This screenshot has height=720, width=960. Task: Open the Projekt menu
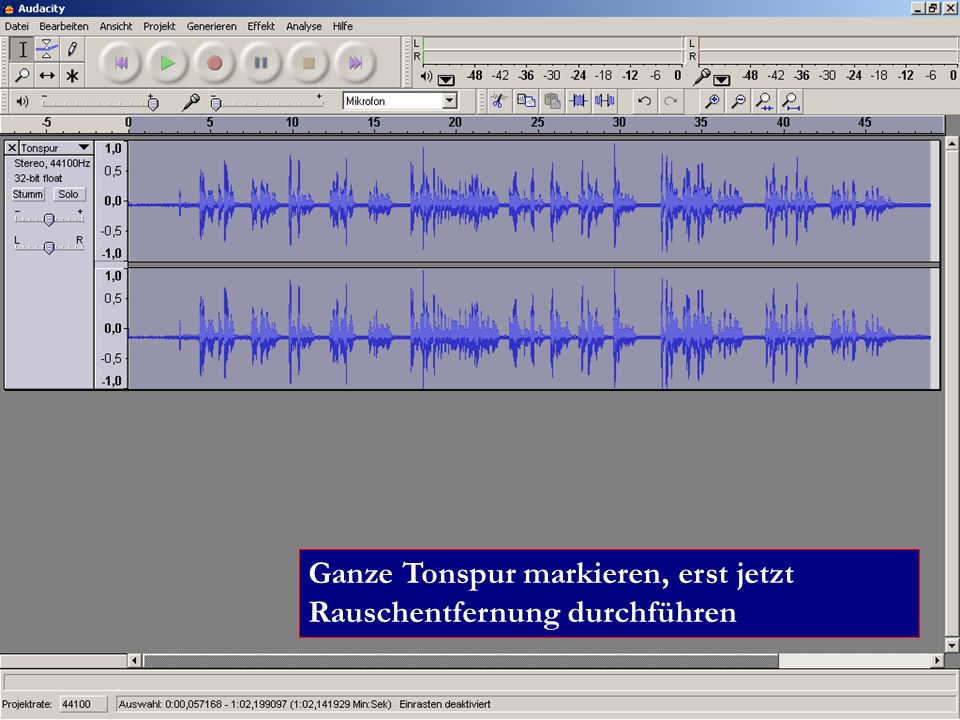[159, 26]
